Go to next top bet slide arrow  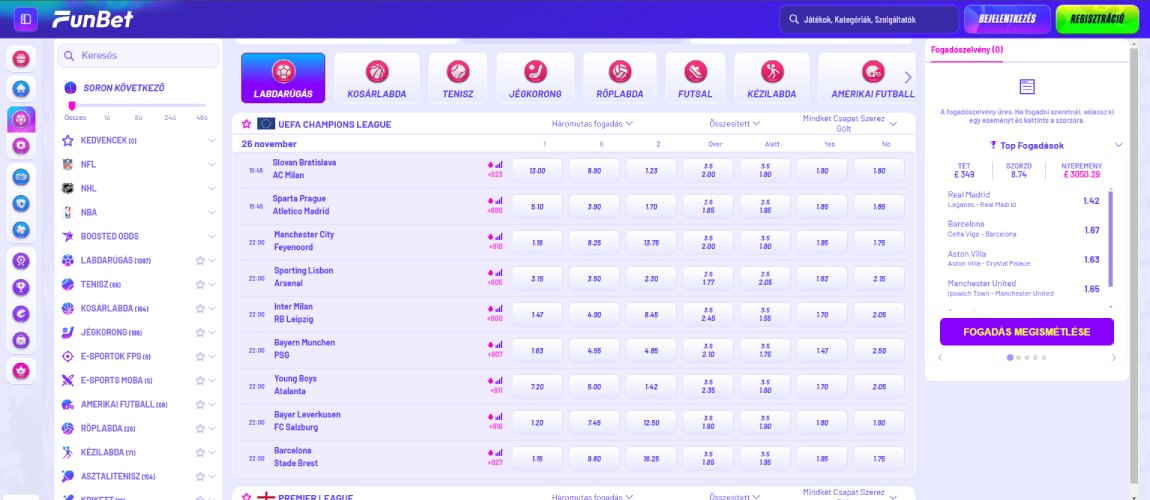point(1113,358)
